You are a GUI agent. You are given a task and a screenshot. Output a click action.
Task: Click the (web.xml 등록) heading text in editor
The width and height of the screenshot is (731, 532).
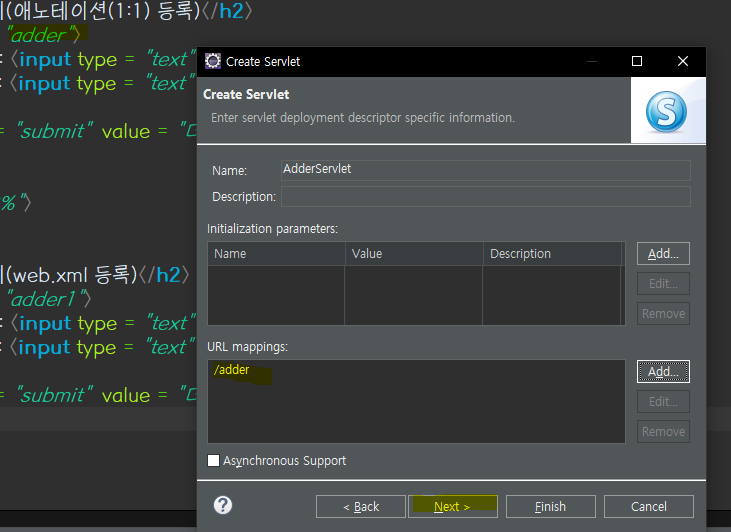pos(71,275)
